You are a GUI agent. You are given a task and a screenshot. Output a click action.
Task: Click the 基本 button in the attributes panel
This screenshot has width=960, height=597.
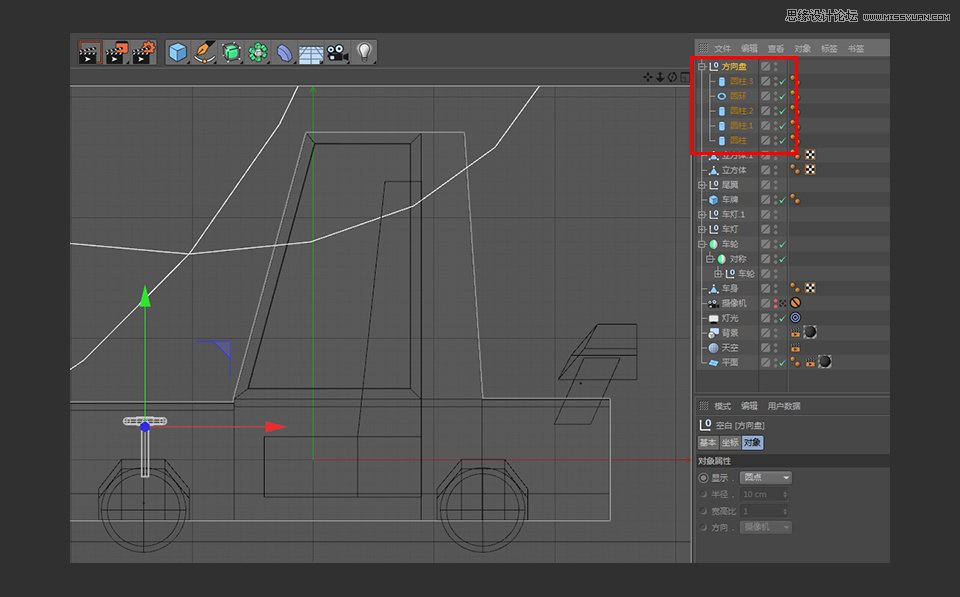pos(706,442)
